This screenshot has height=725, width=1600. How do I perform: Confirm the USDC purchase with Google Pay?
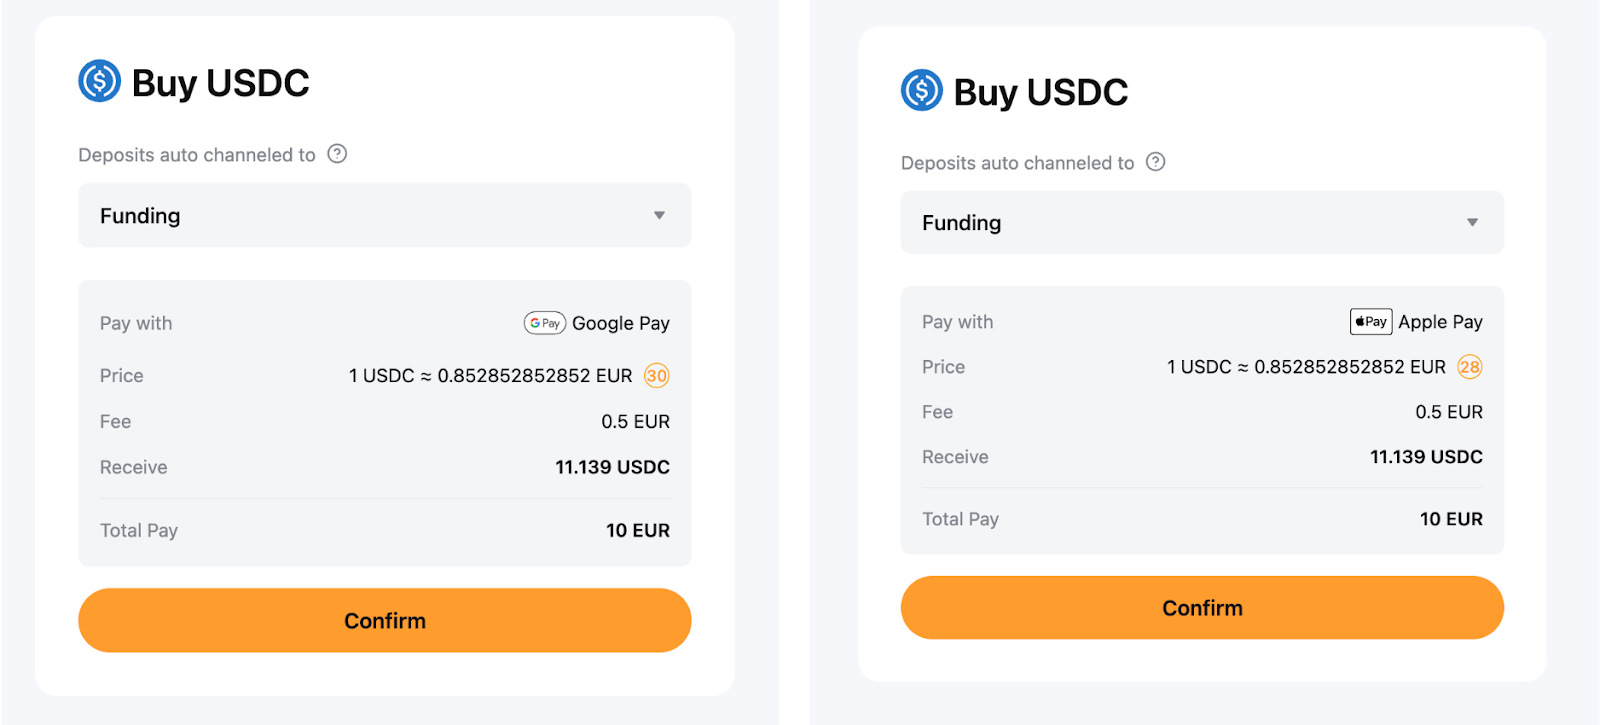pyautogui.click(x=384, y=620)
